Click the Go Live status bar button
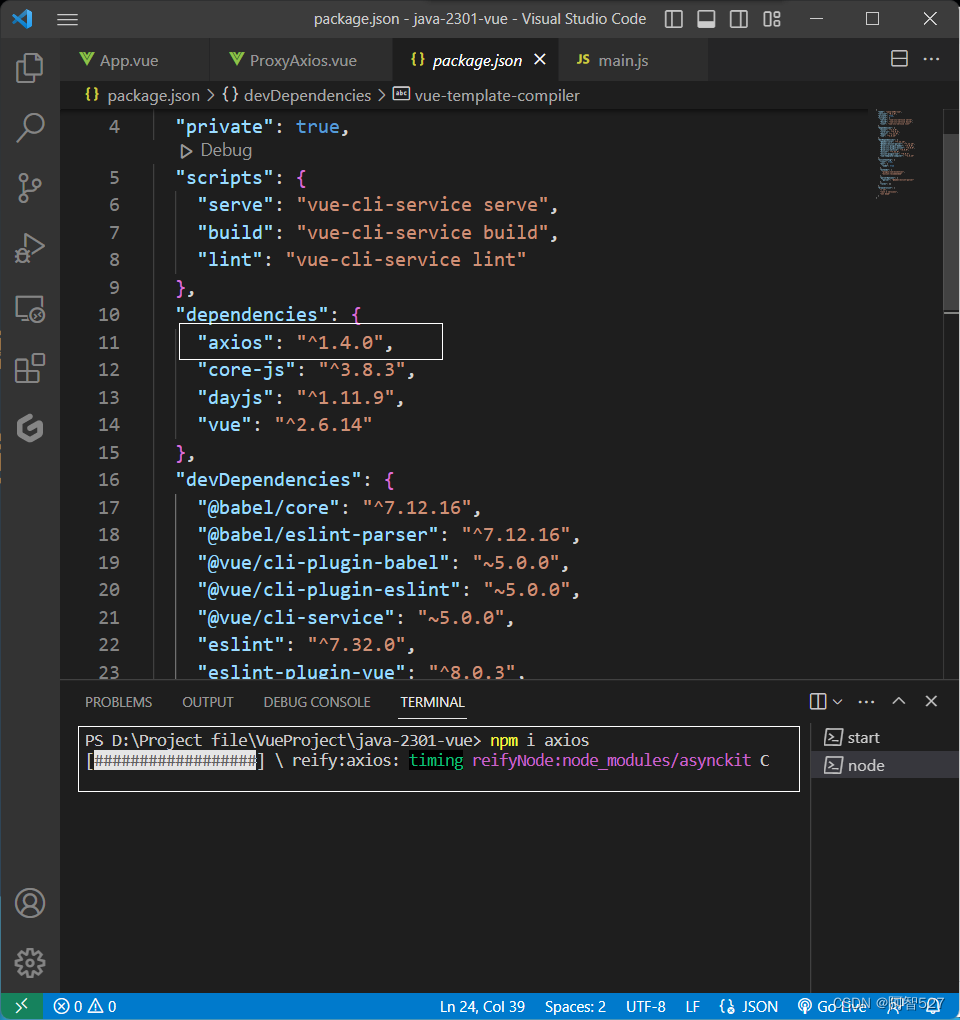 click(833, 1006)
